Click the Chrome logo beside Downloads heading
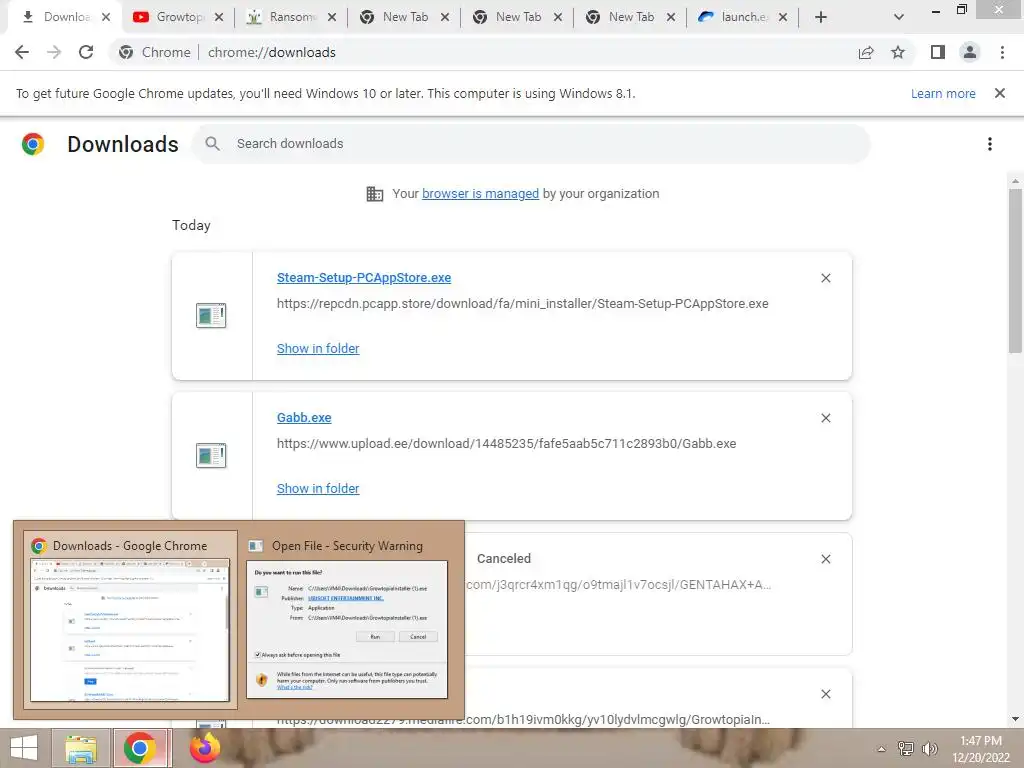Image resolution: width=1024 pixels, height=768 pixels. pos(33,144)
